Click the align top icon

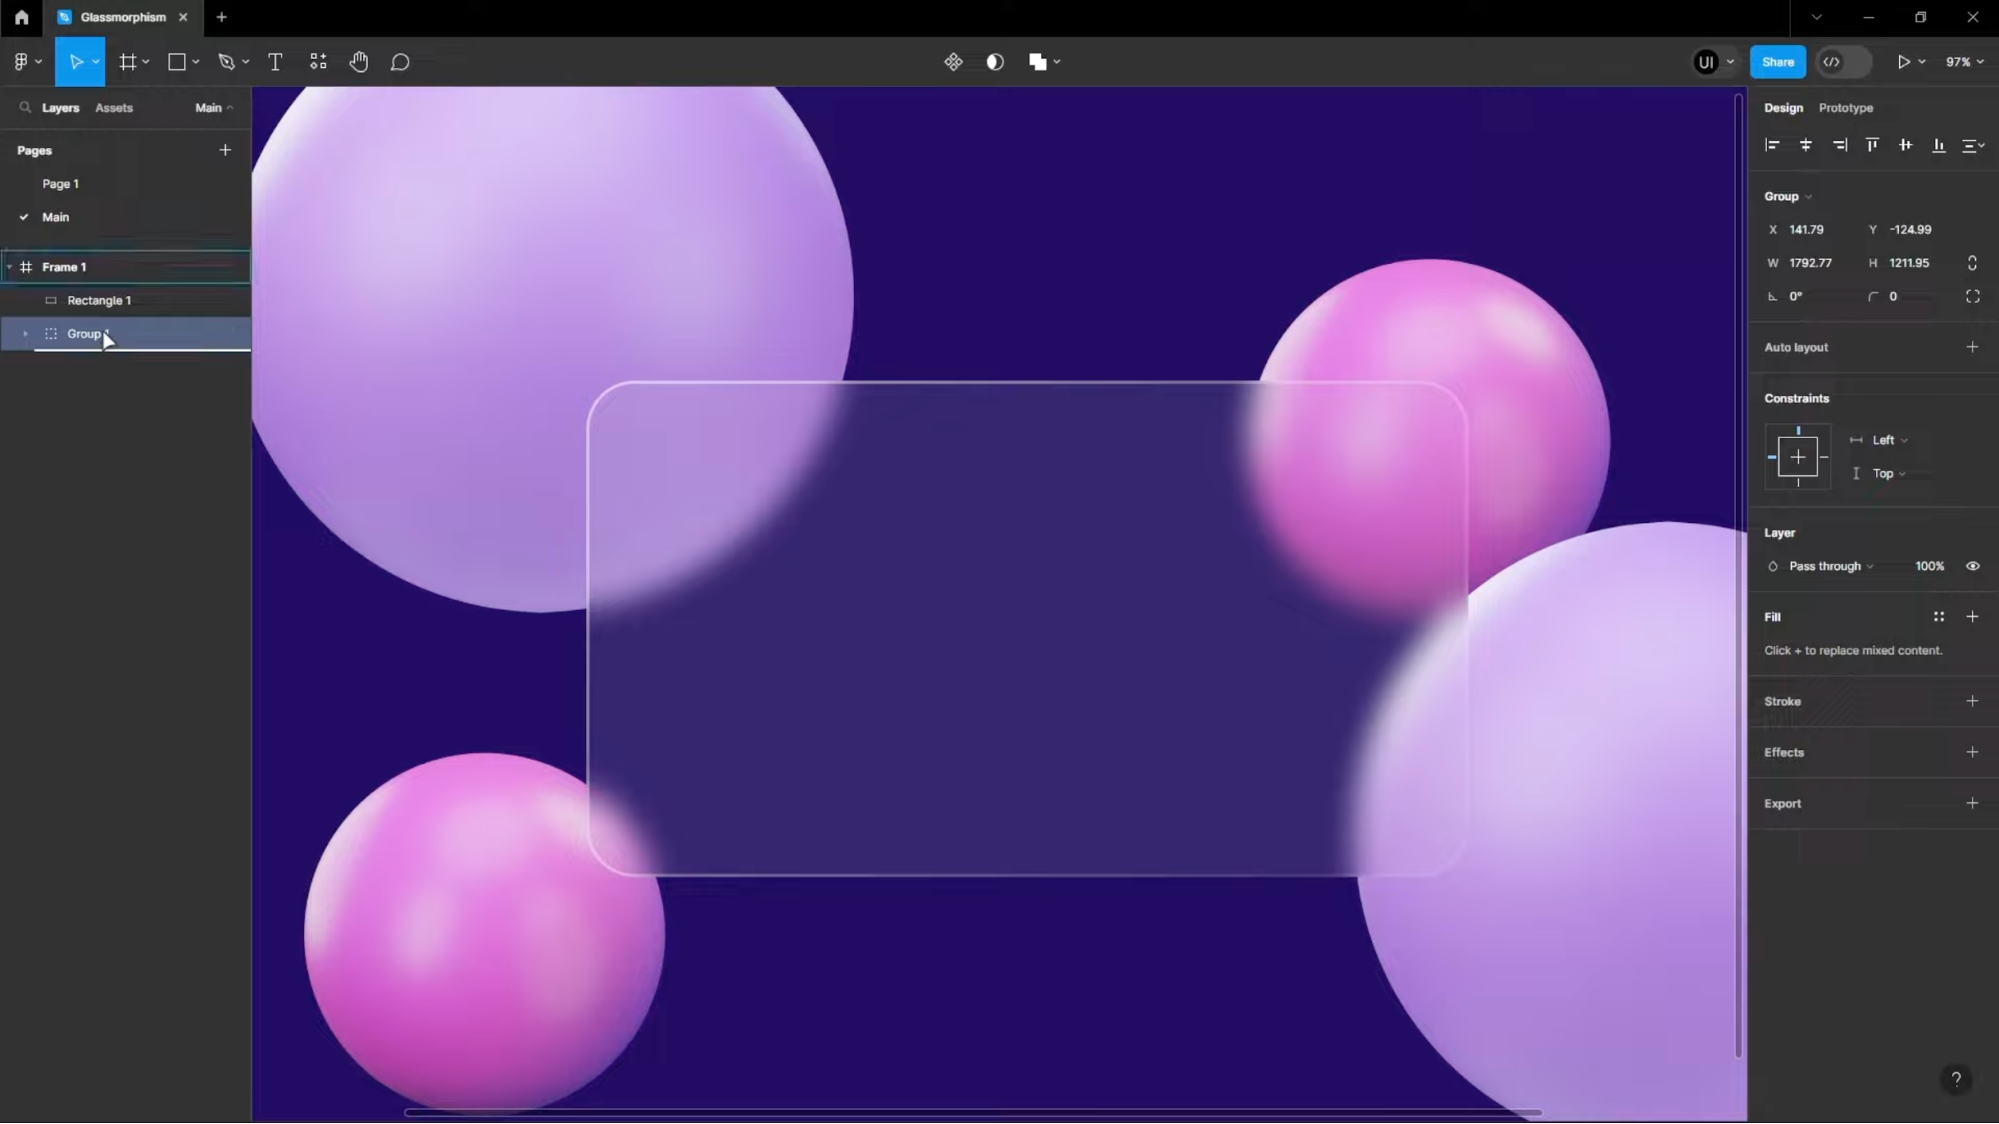[1872, 145]
